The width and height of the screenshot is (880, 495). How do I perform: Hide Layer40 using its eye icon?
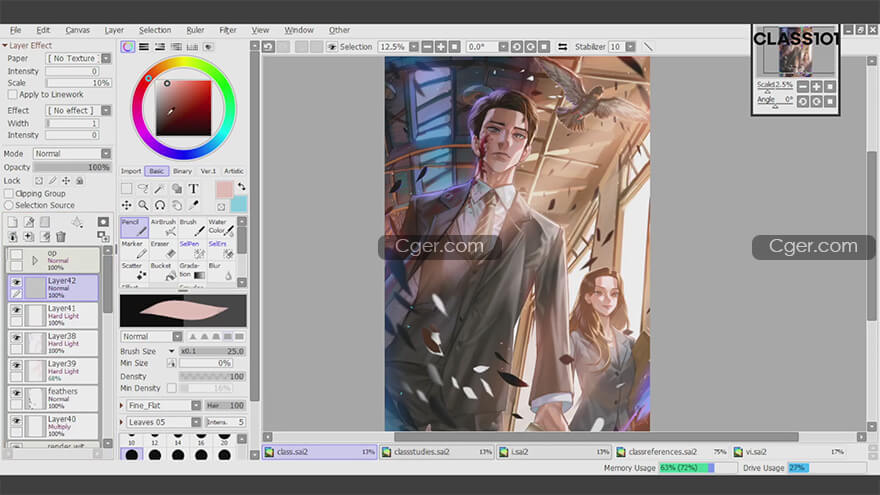16,421
